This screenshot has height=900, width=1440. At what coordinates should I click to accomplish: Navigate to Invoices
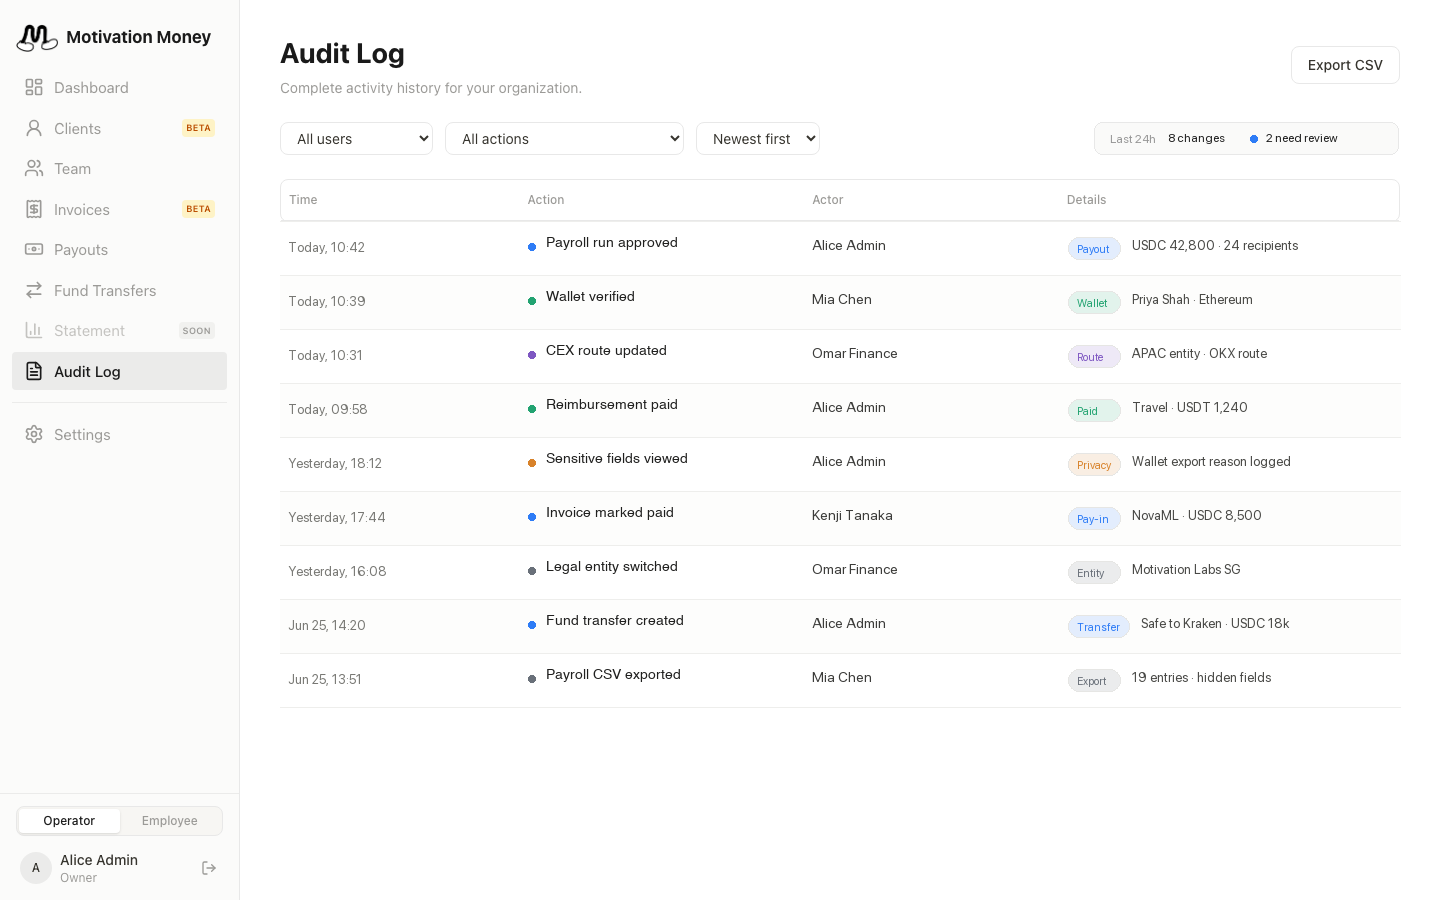(x=119, y=209)
